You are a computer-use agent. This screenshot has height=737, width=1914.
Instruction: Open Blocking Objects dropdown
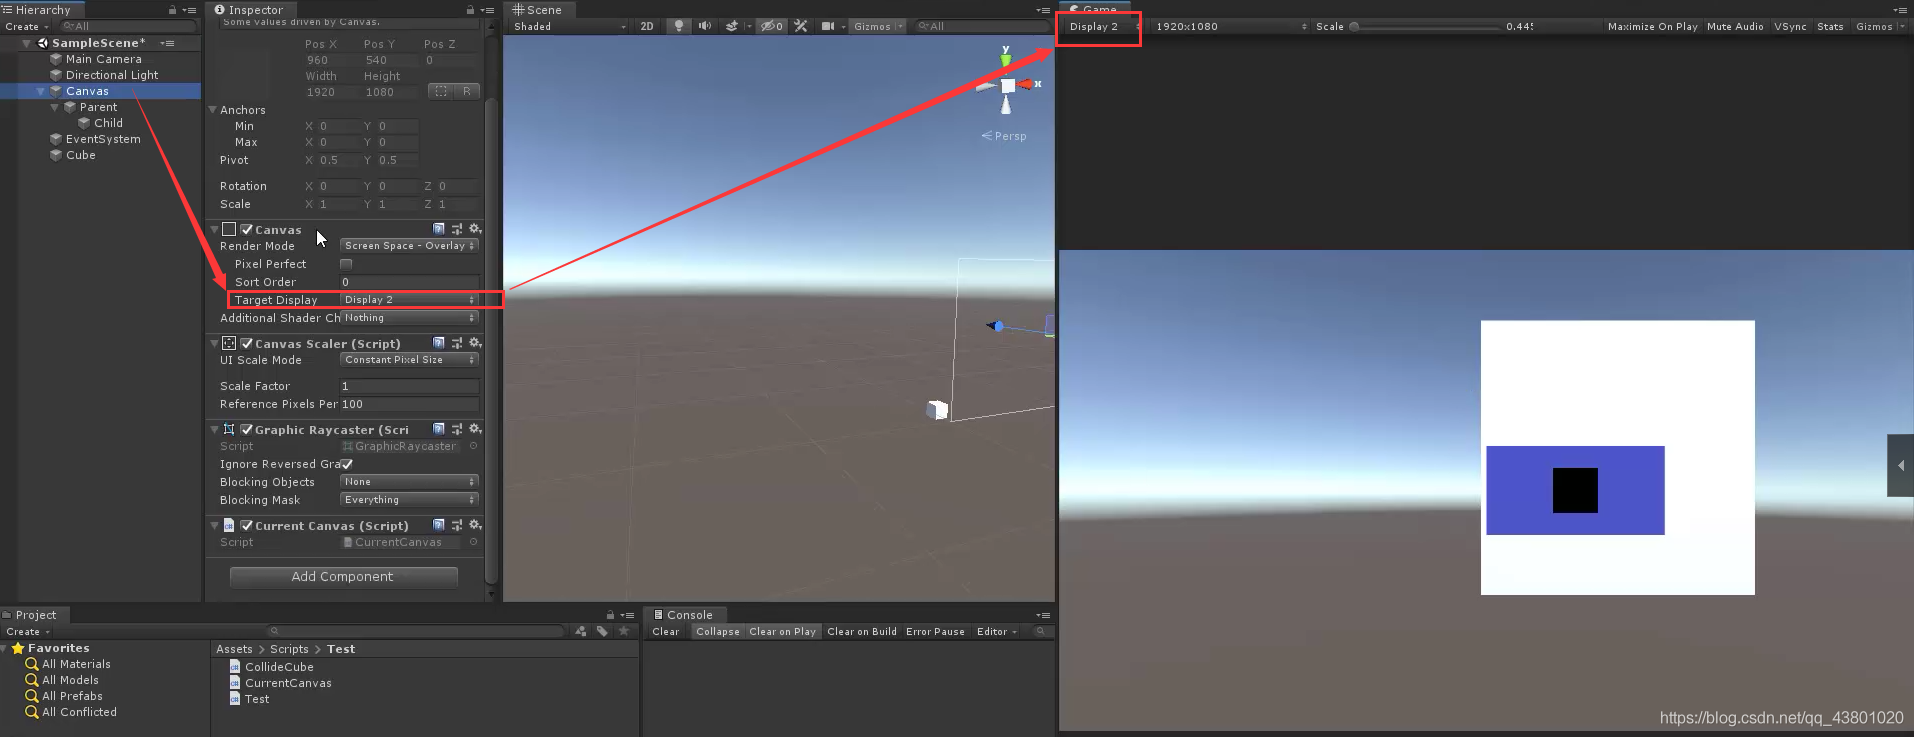coord(409,482)
